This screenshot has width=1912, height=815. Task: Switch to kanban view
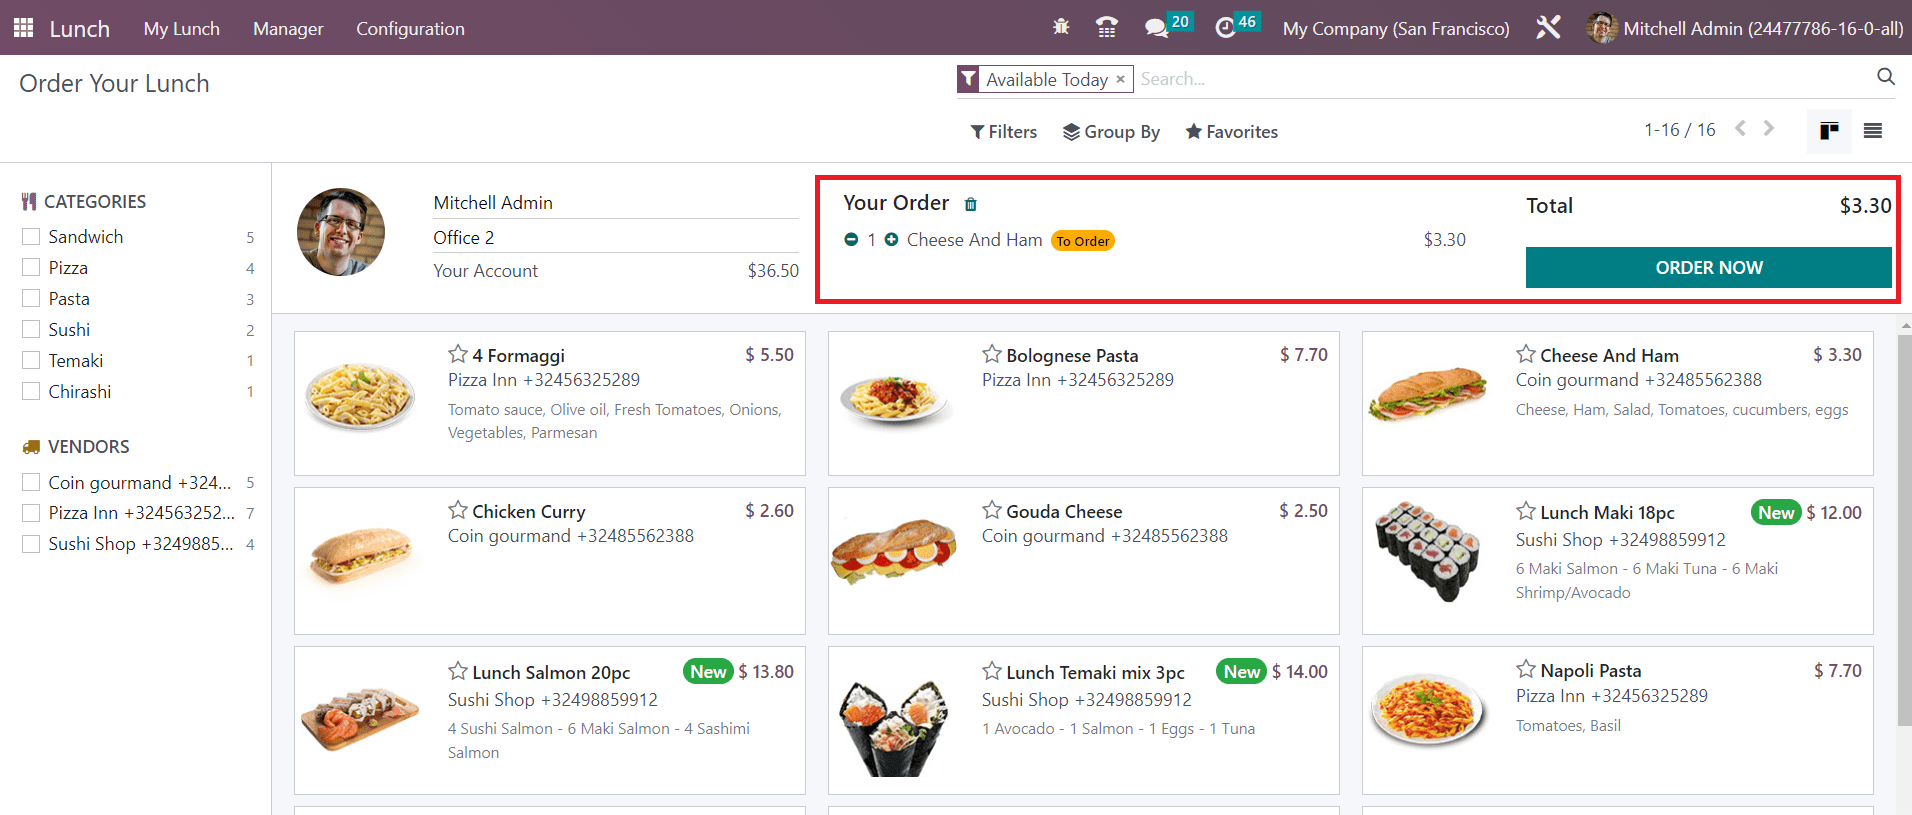[x=1829, y=131]
